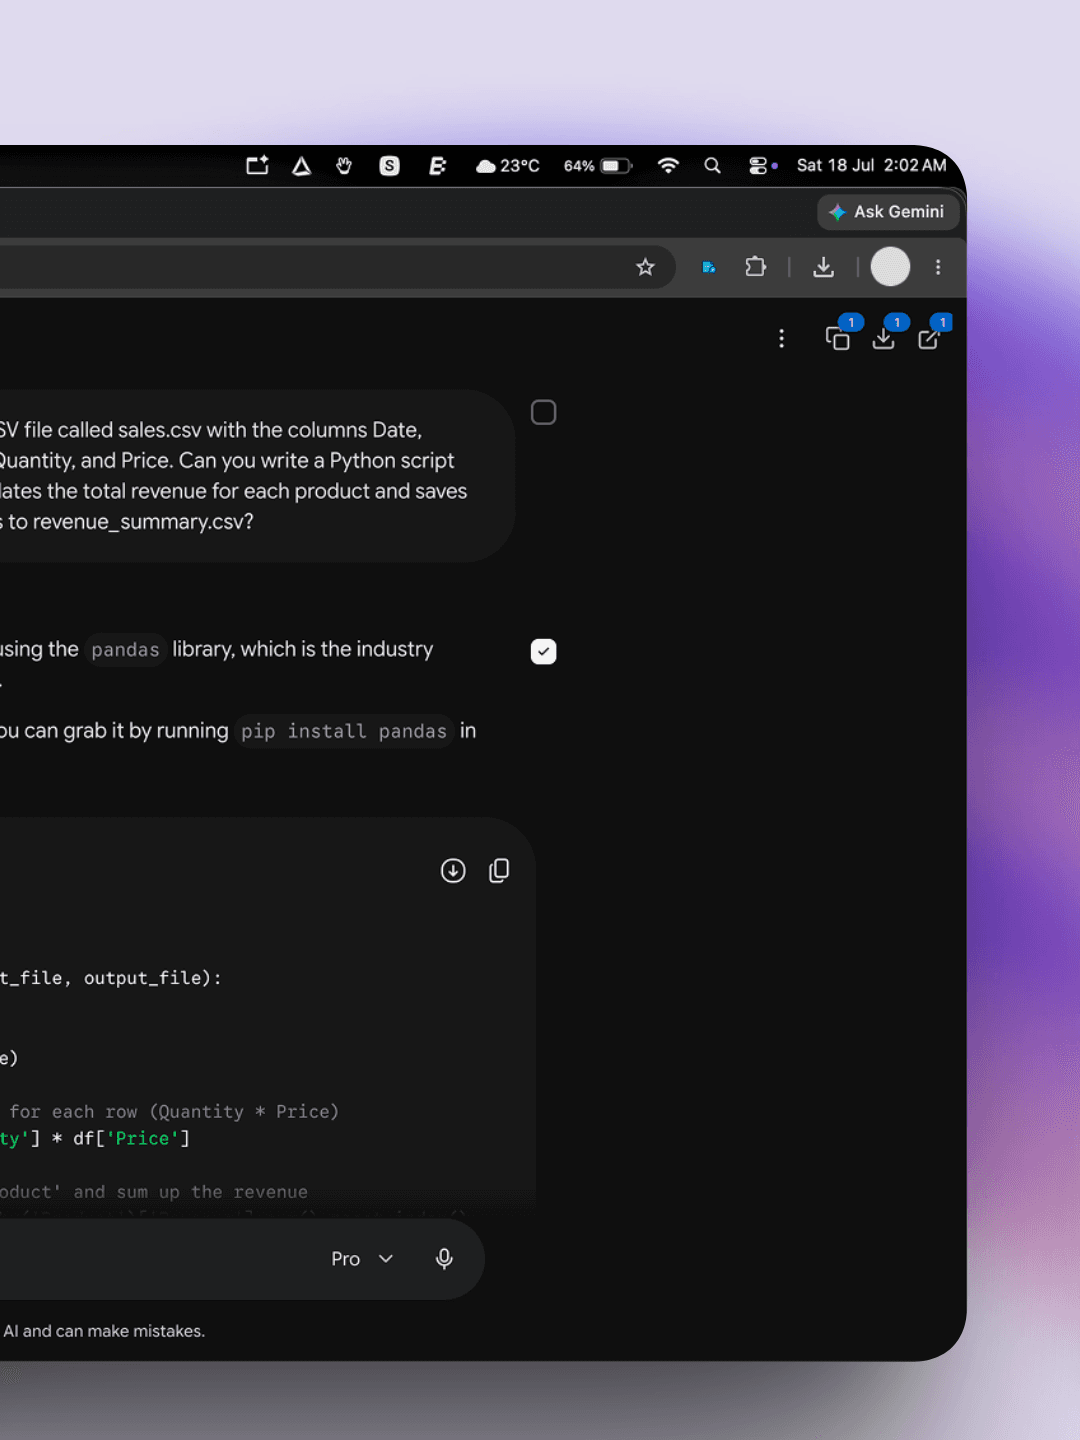Copy the code block contents

tap(499, 871)
